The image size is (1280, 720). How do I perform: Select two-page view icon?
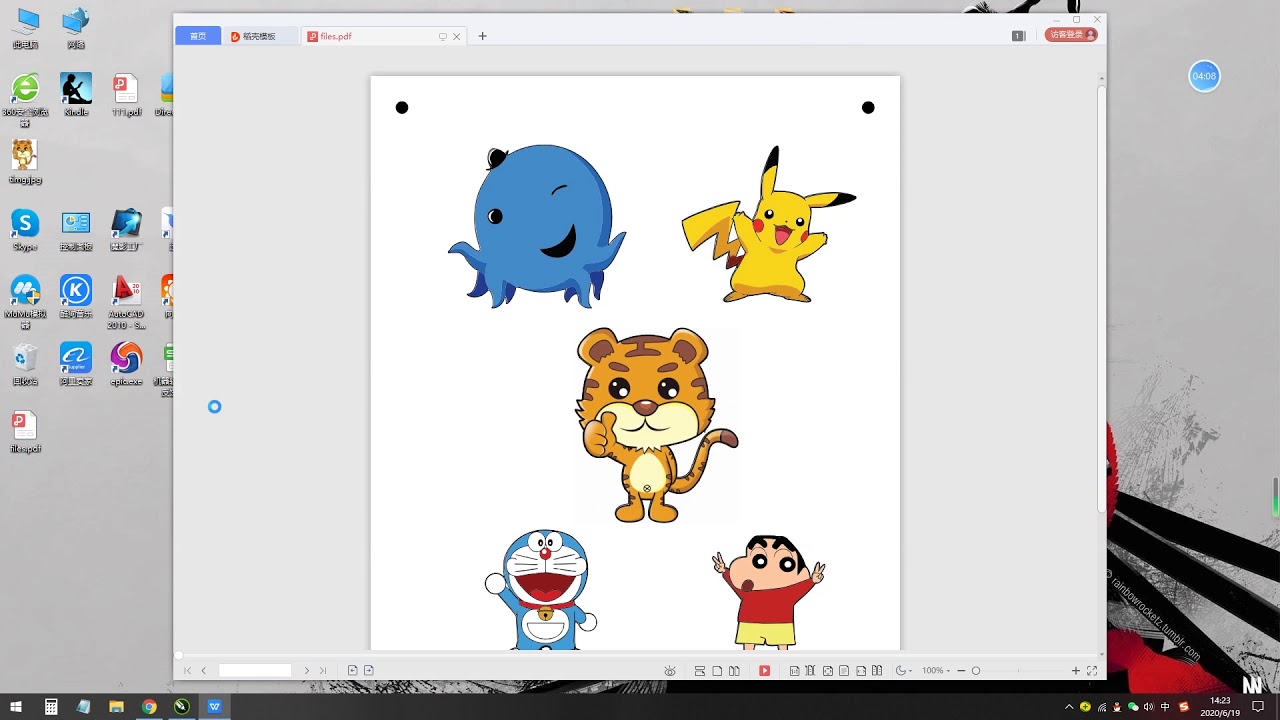click(734, 671)
